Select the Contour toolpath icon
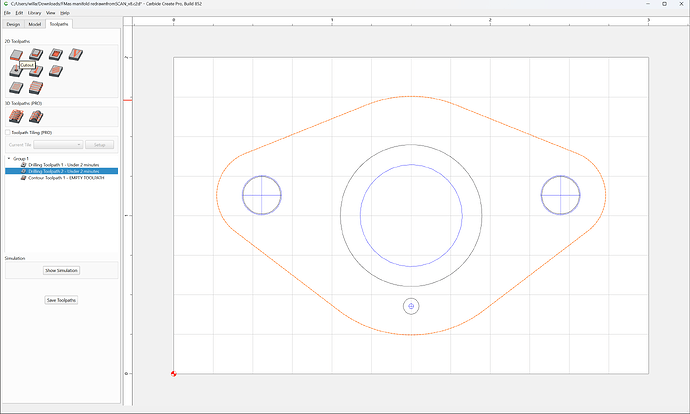Image resolution: width=690 pixels, height=414 pixels. click(x=36, y=55)
